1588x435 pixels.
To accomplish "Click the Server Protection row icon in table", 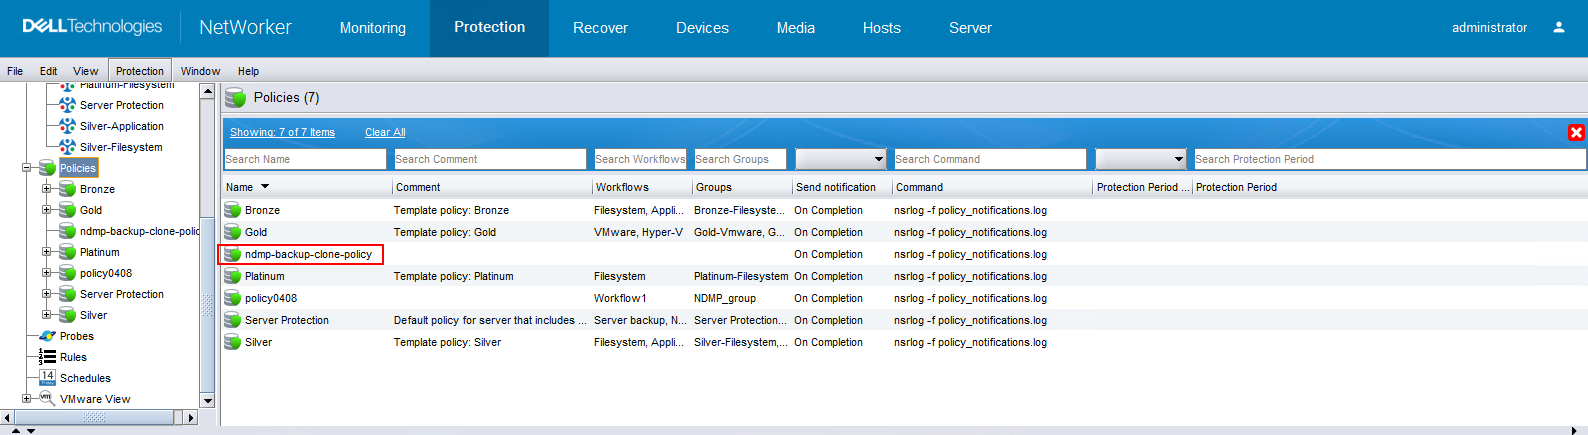I will point(233,320).
